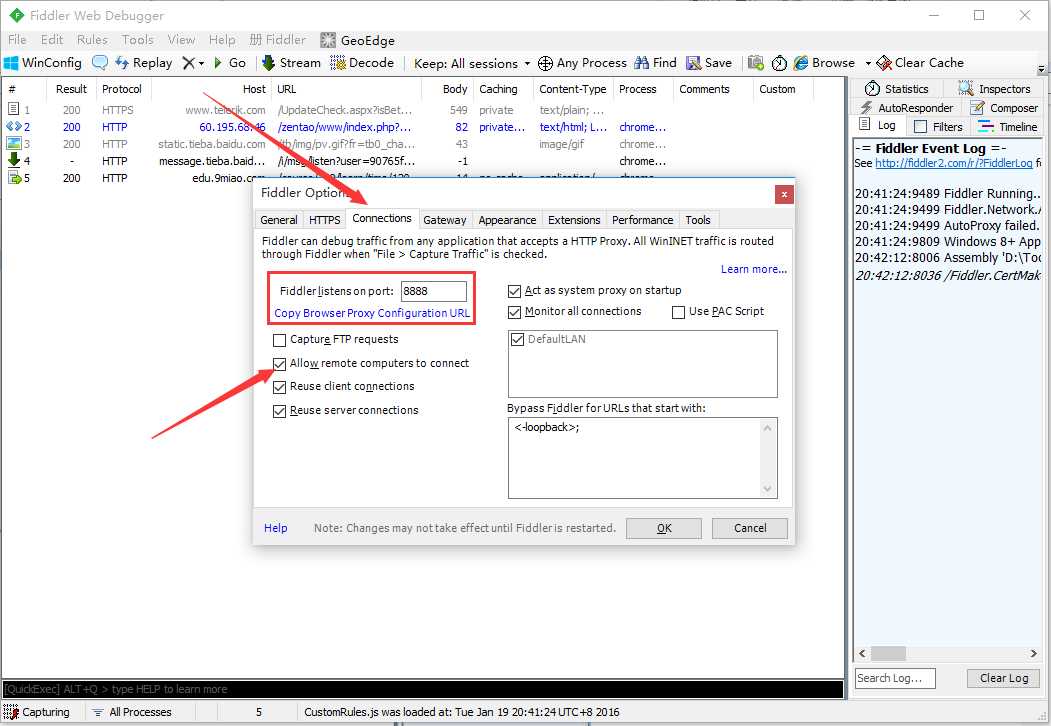Open the Remove sessions X dropdown arrow
Screen dimensions: 1051x726
(201, 63)
